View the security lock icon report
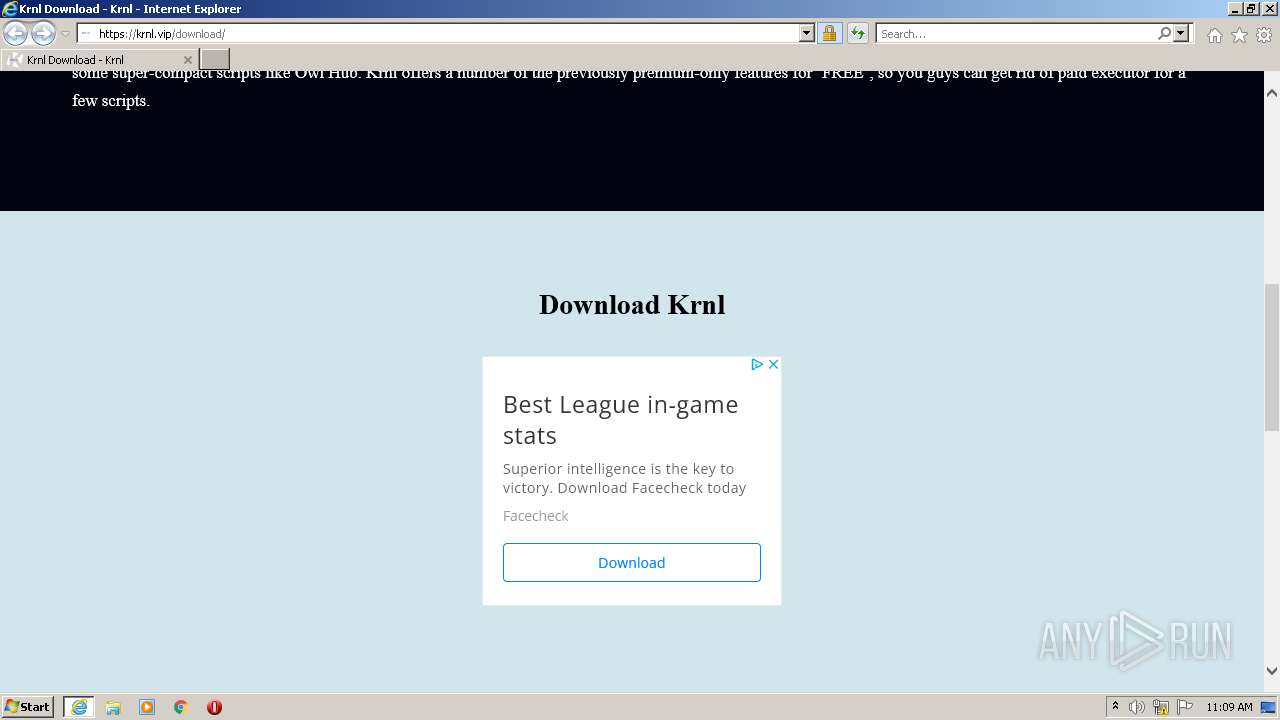This screenshot has width=1280, height=720. [x=829, y=33]
